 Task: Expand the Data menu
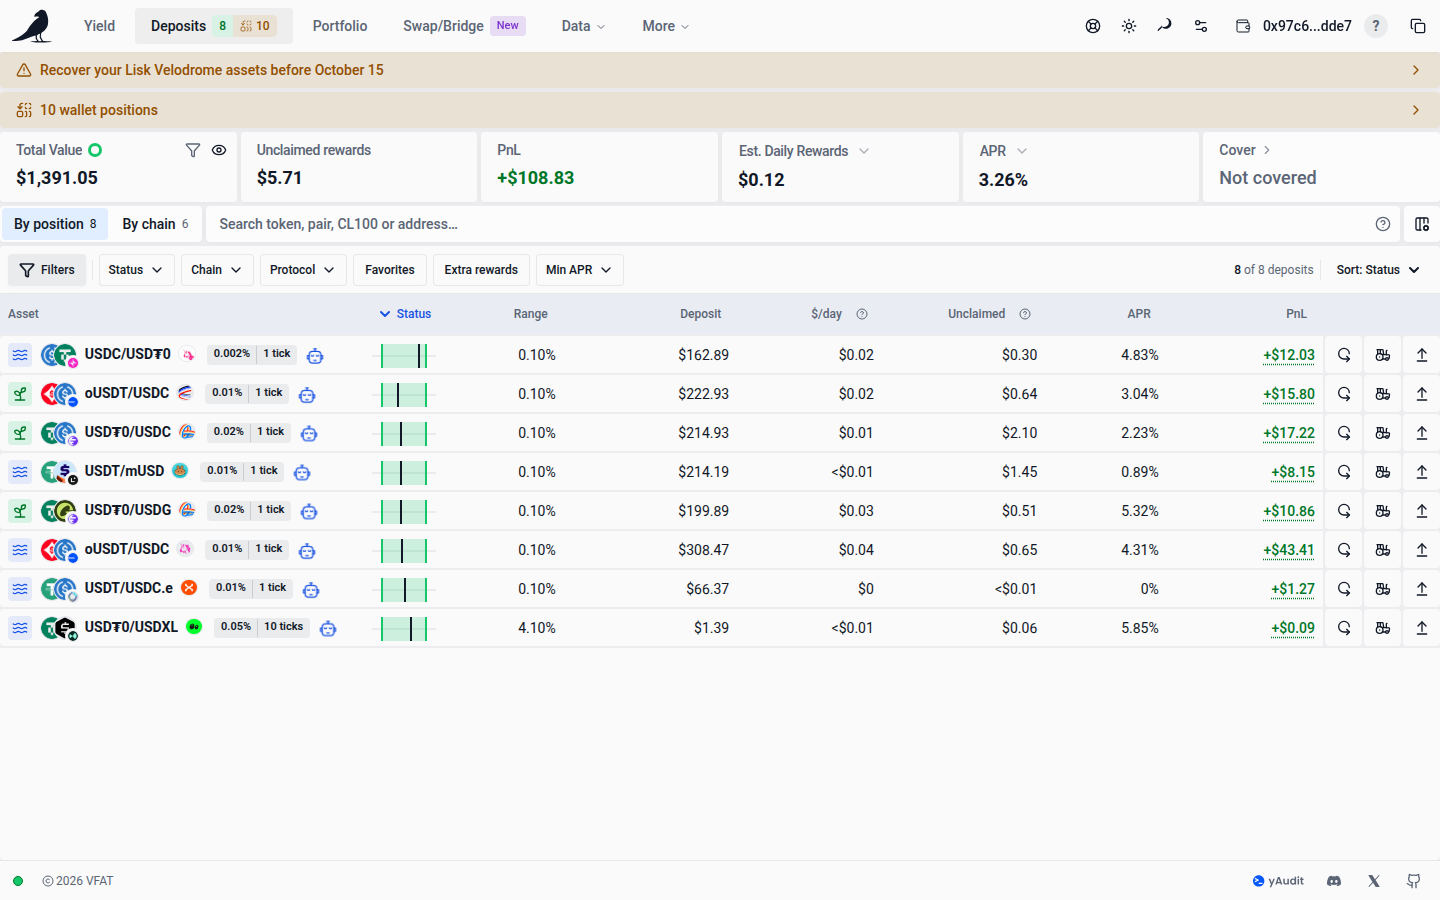[x=583, y=26]
